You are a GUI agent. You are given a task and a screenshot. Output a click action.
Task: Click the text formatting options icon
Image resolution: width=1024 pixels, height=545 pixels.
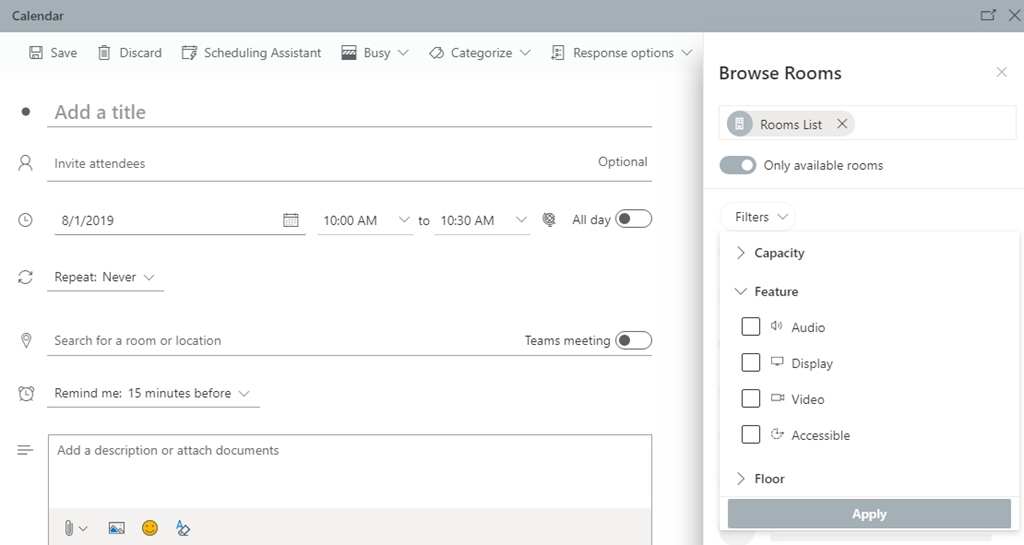click(x=183, y=528)
